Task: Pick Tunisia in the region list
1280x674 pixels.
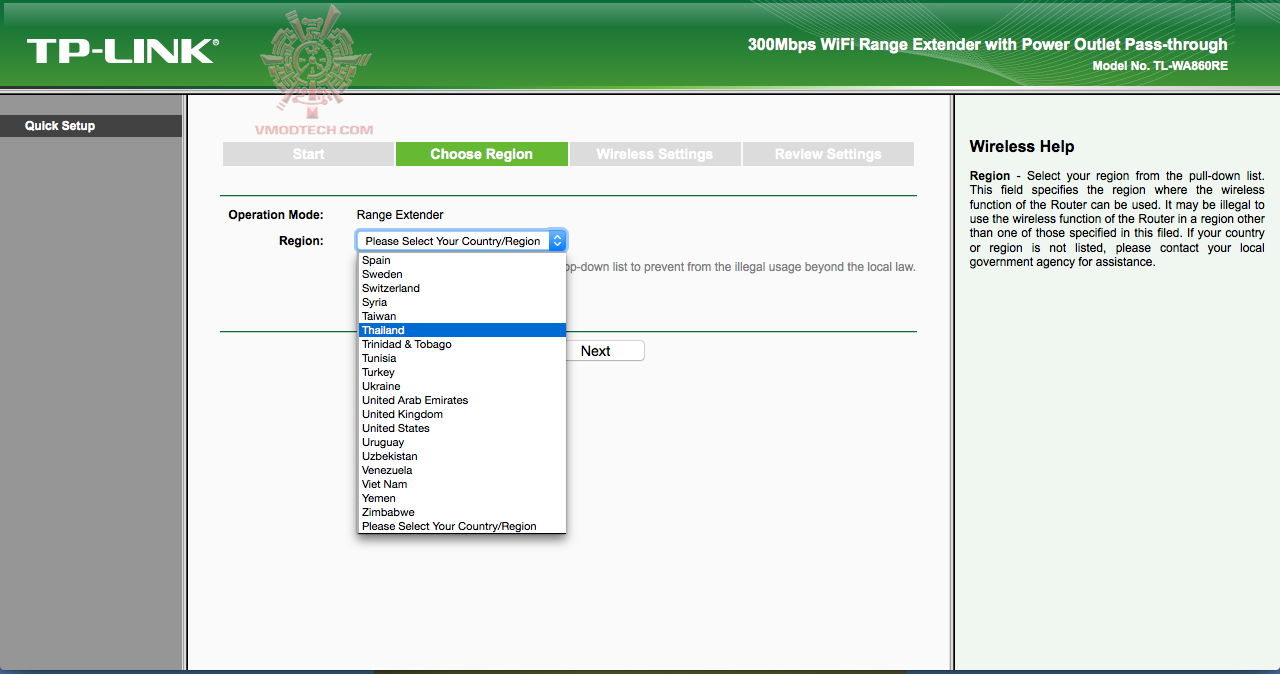Action: coord(462,358)
